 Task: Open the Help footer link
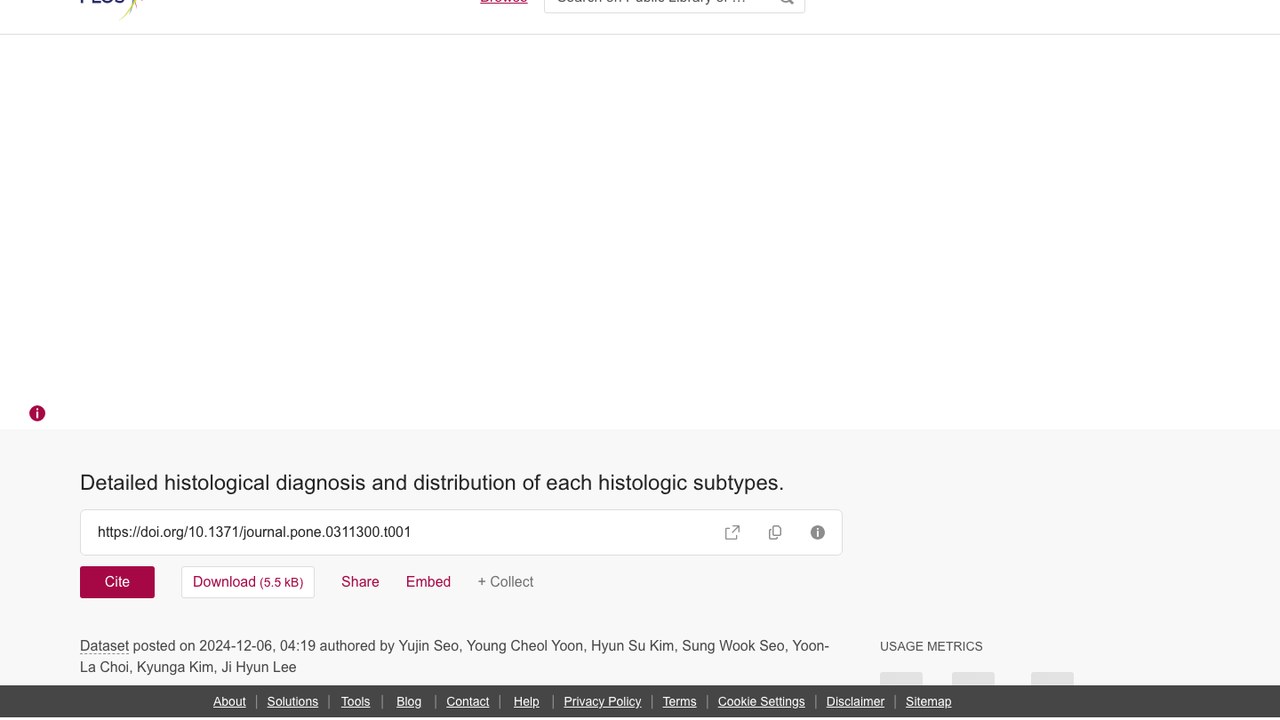pos(526,701)
